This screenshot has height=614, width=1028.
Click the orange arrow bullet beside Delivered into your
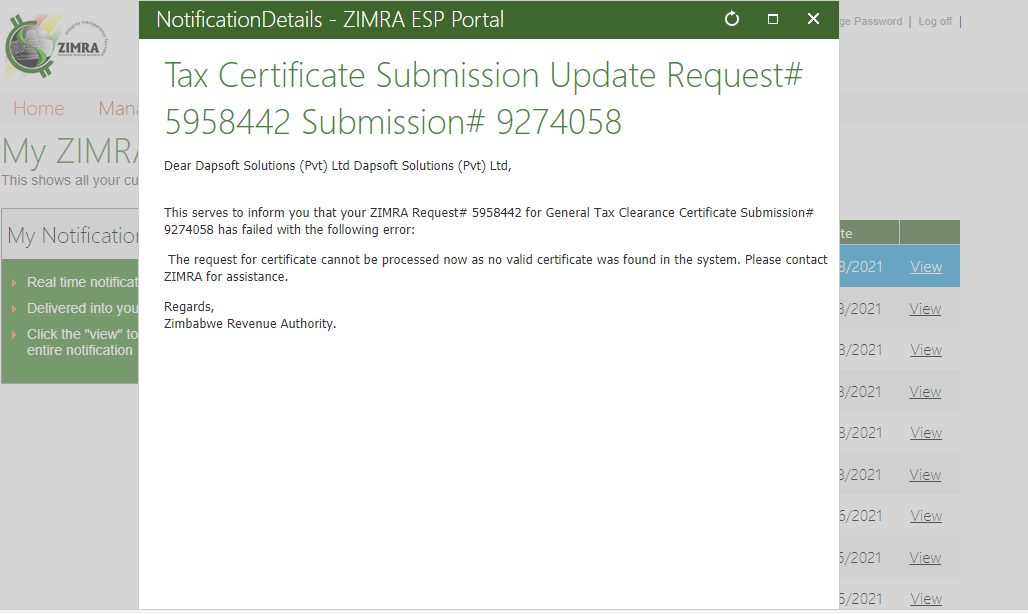[x=14, y=309]
